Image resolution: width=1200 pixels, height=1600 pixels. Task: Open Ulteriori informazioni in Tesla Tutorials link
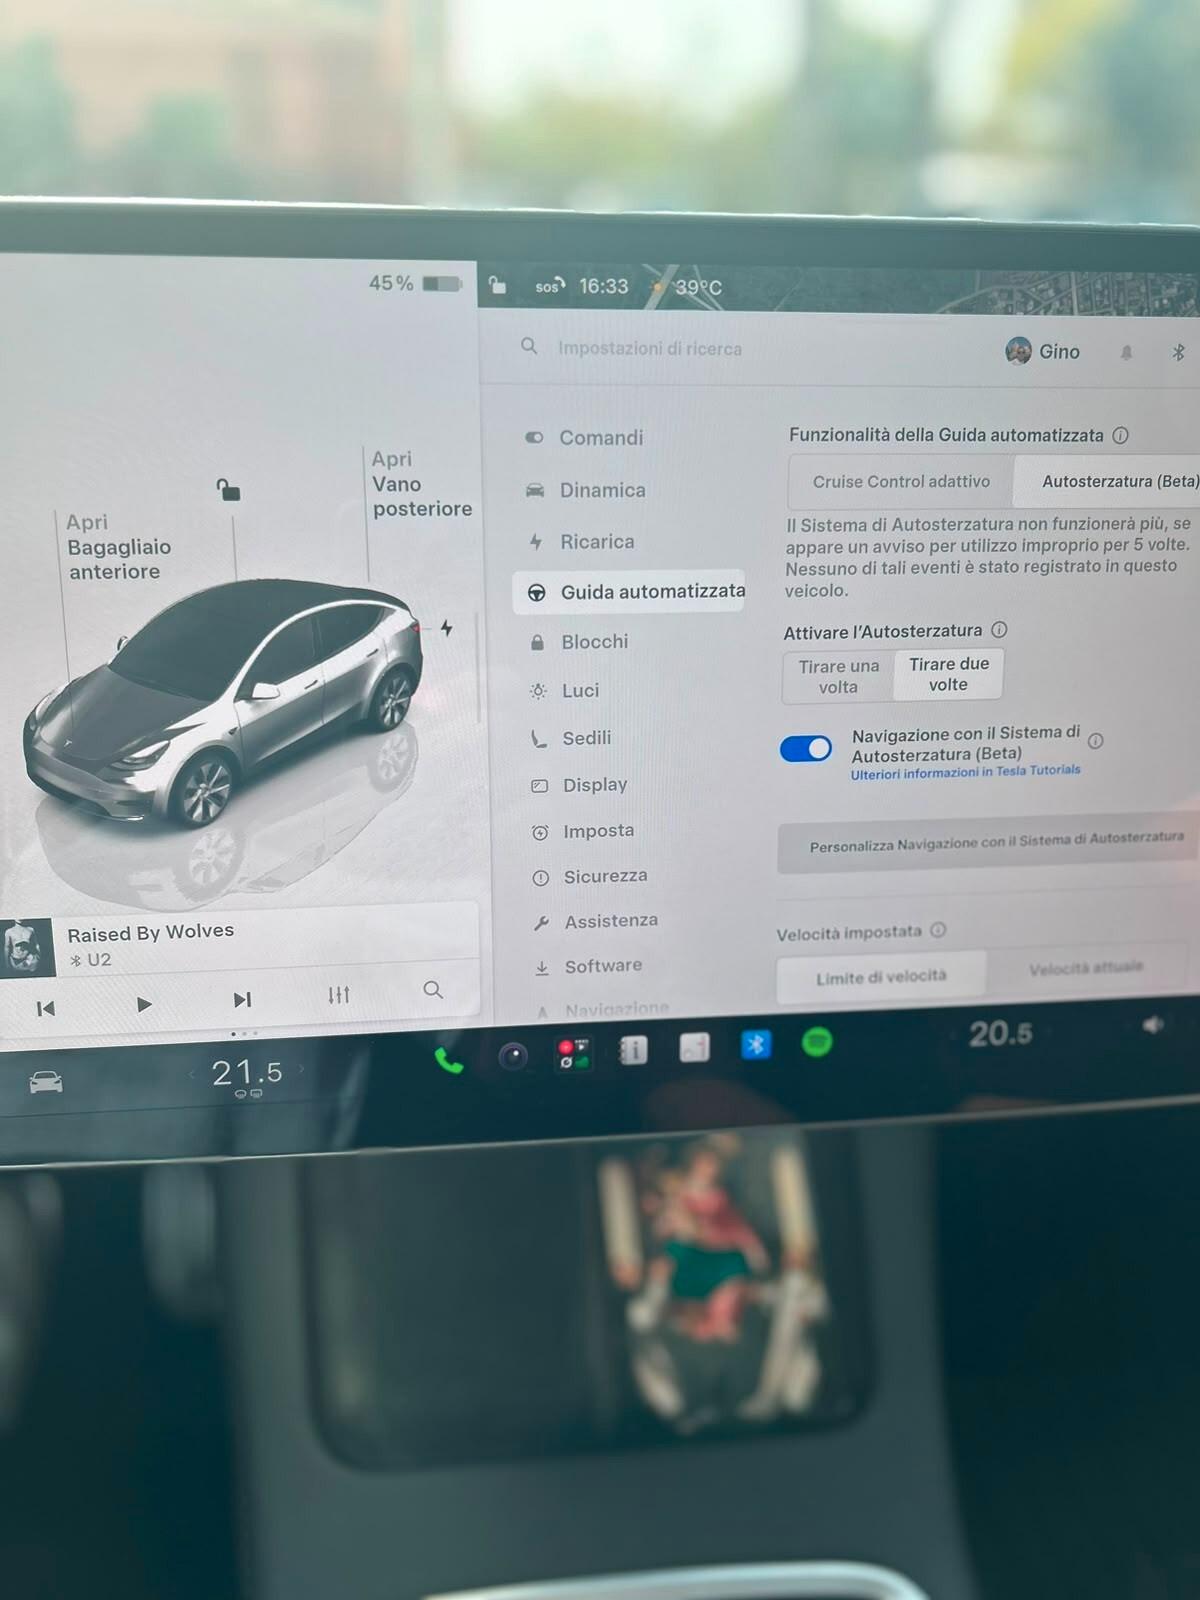coord(965,772)
